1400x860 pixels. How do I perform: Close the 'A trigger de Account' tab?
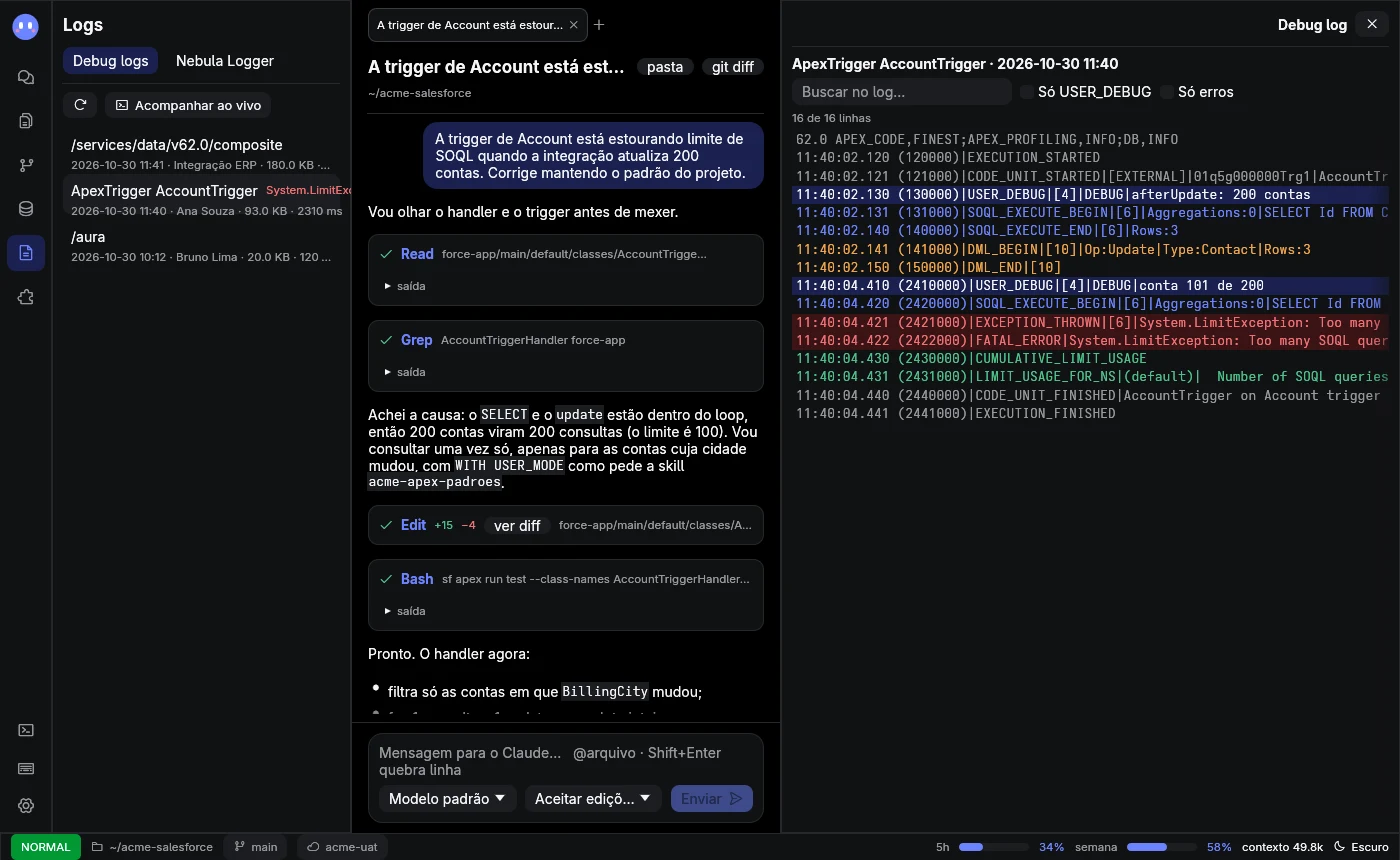pyautogui.click(x=573, y=25)
